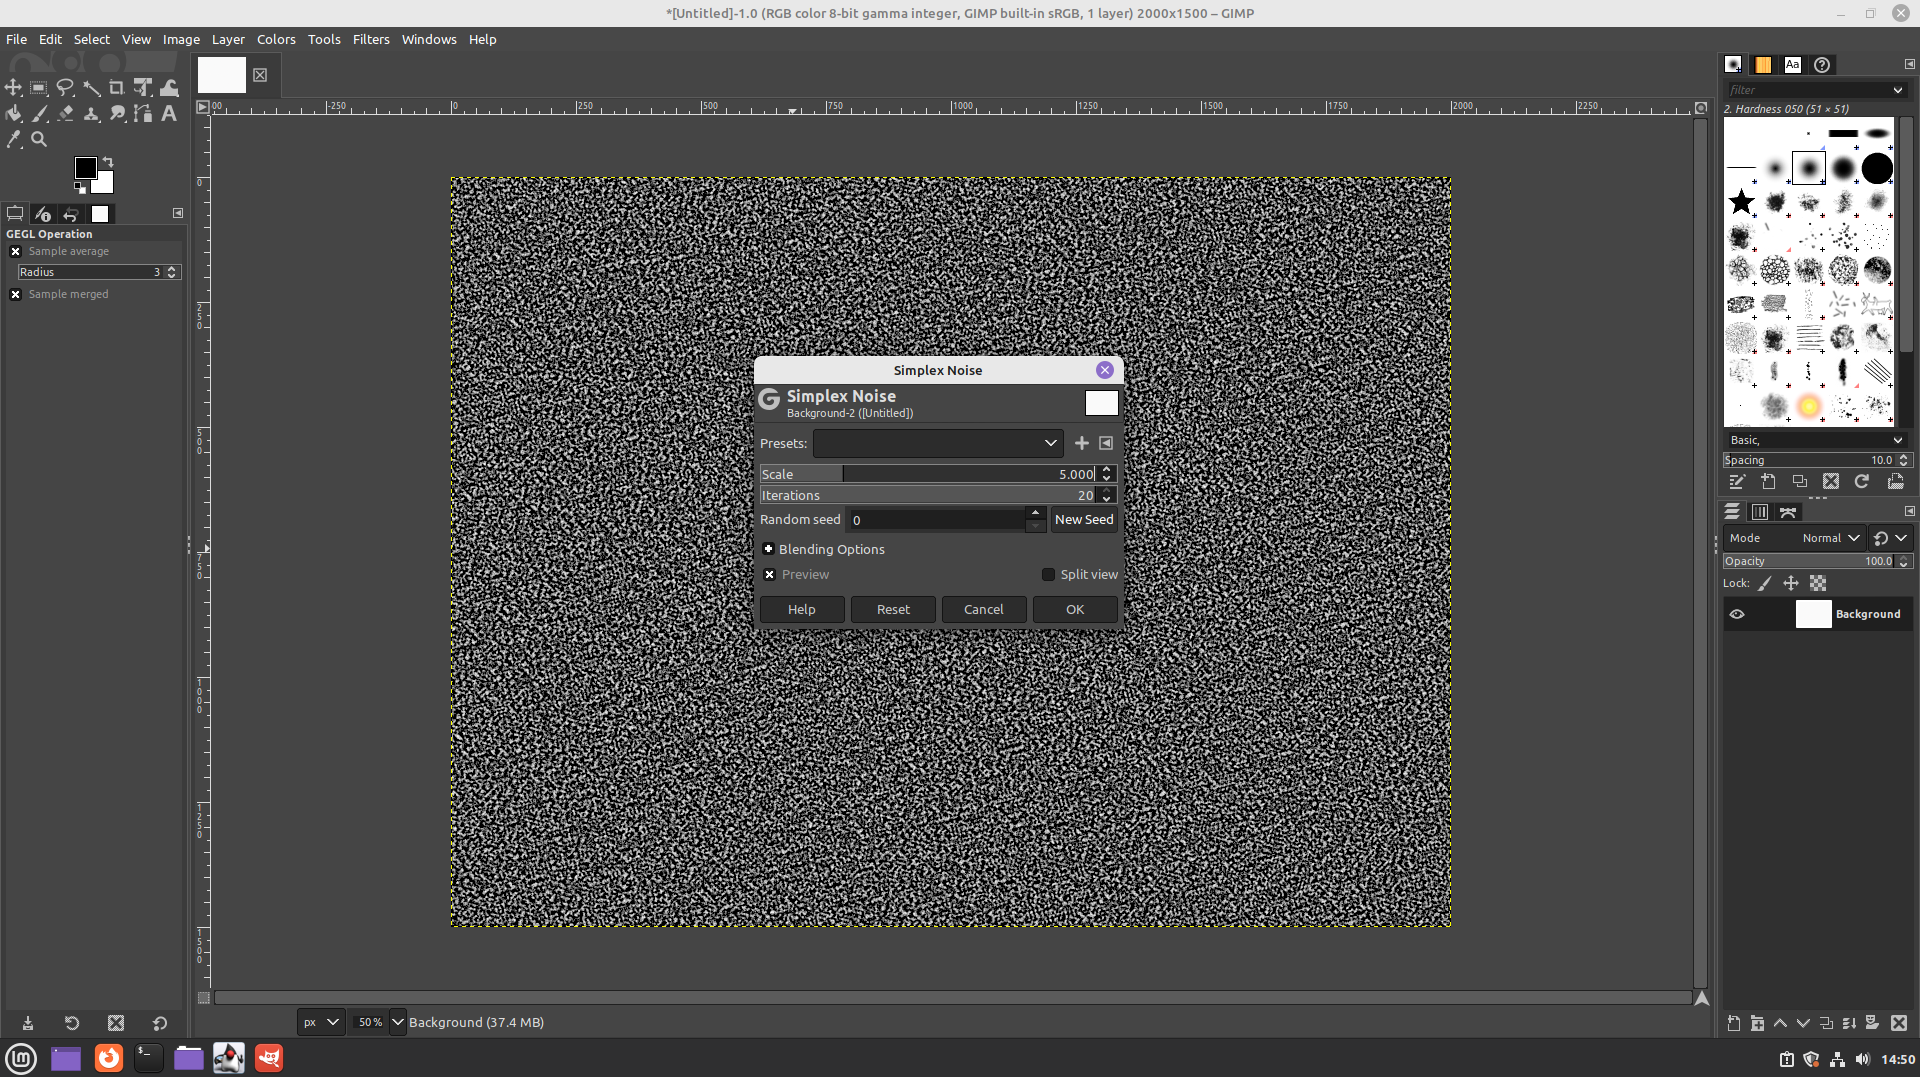The width and height of the screenshot is (1920, 1077).
Task: Open the Filters menu
Action: click(x=370, y=40)
